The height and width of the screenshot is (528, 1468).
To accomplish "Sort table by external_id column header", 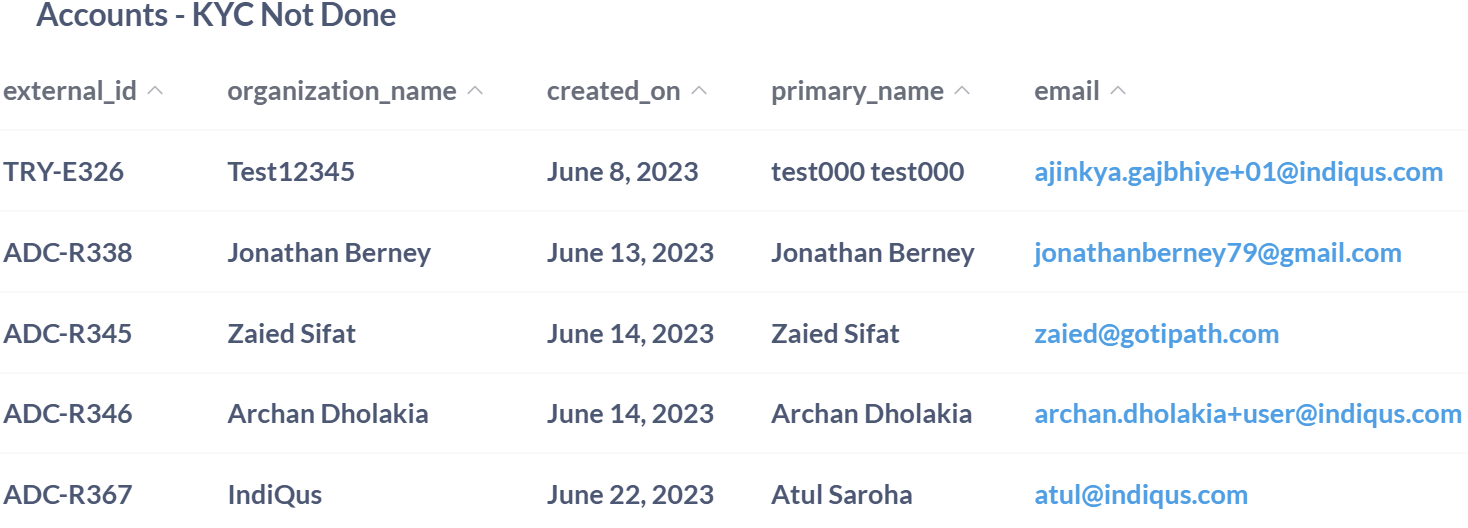I will click(70, 91).
